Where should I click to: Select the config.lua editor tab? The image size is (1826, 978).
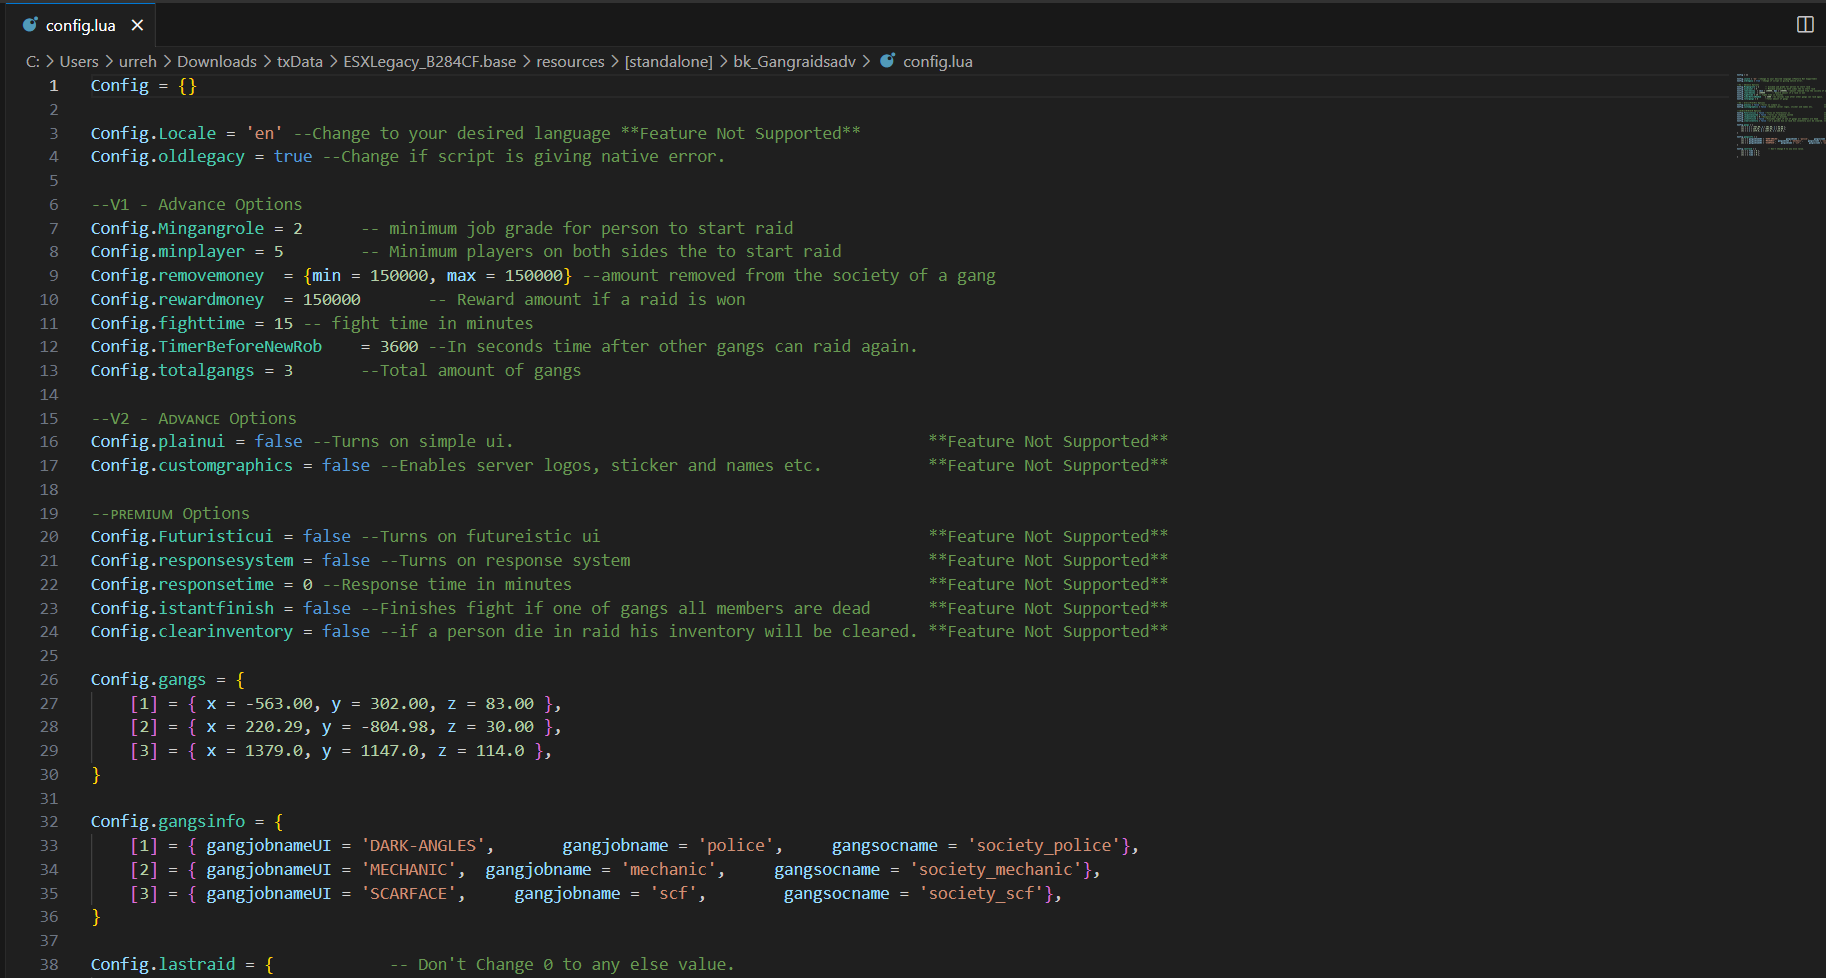point(80,25)
